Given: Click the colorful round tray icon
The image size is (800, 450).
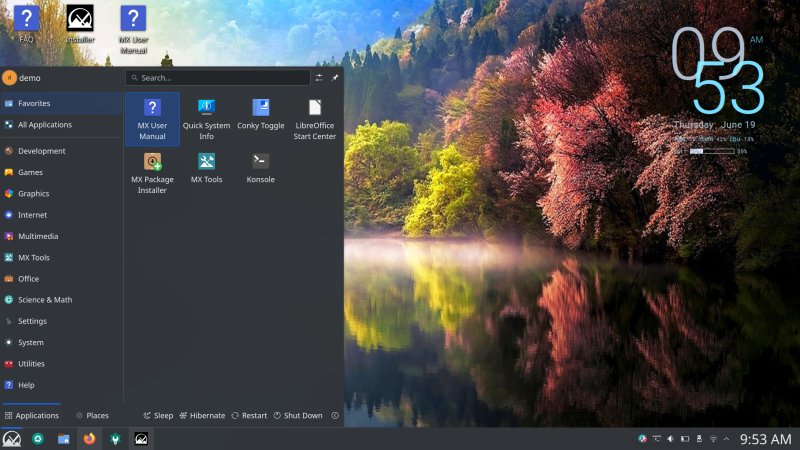Looking at the screenshot, I should (x=642, y=439).
